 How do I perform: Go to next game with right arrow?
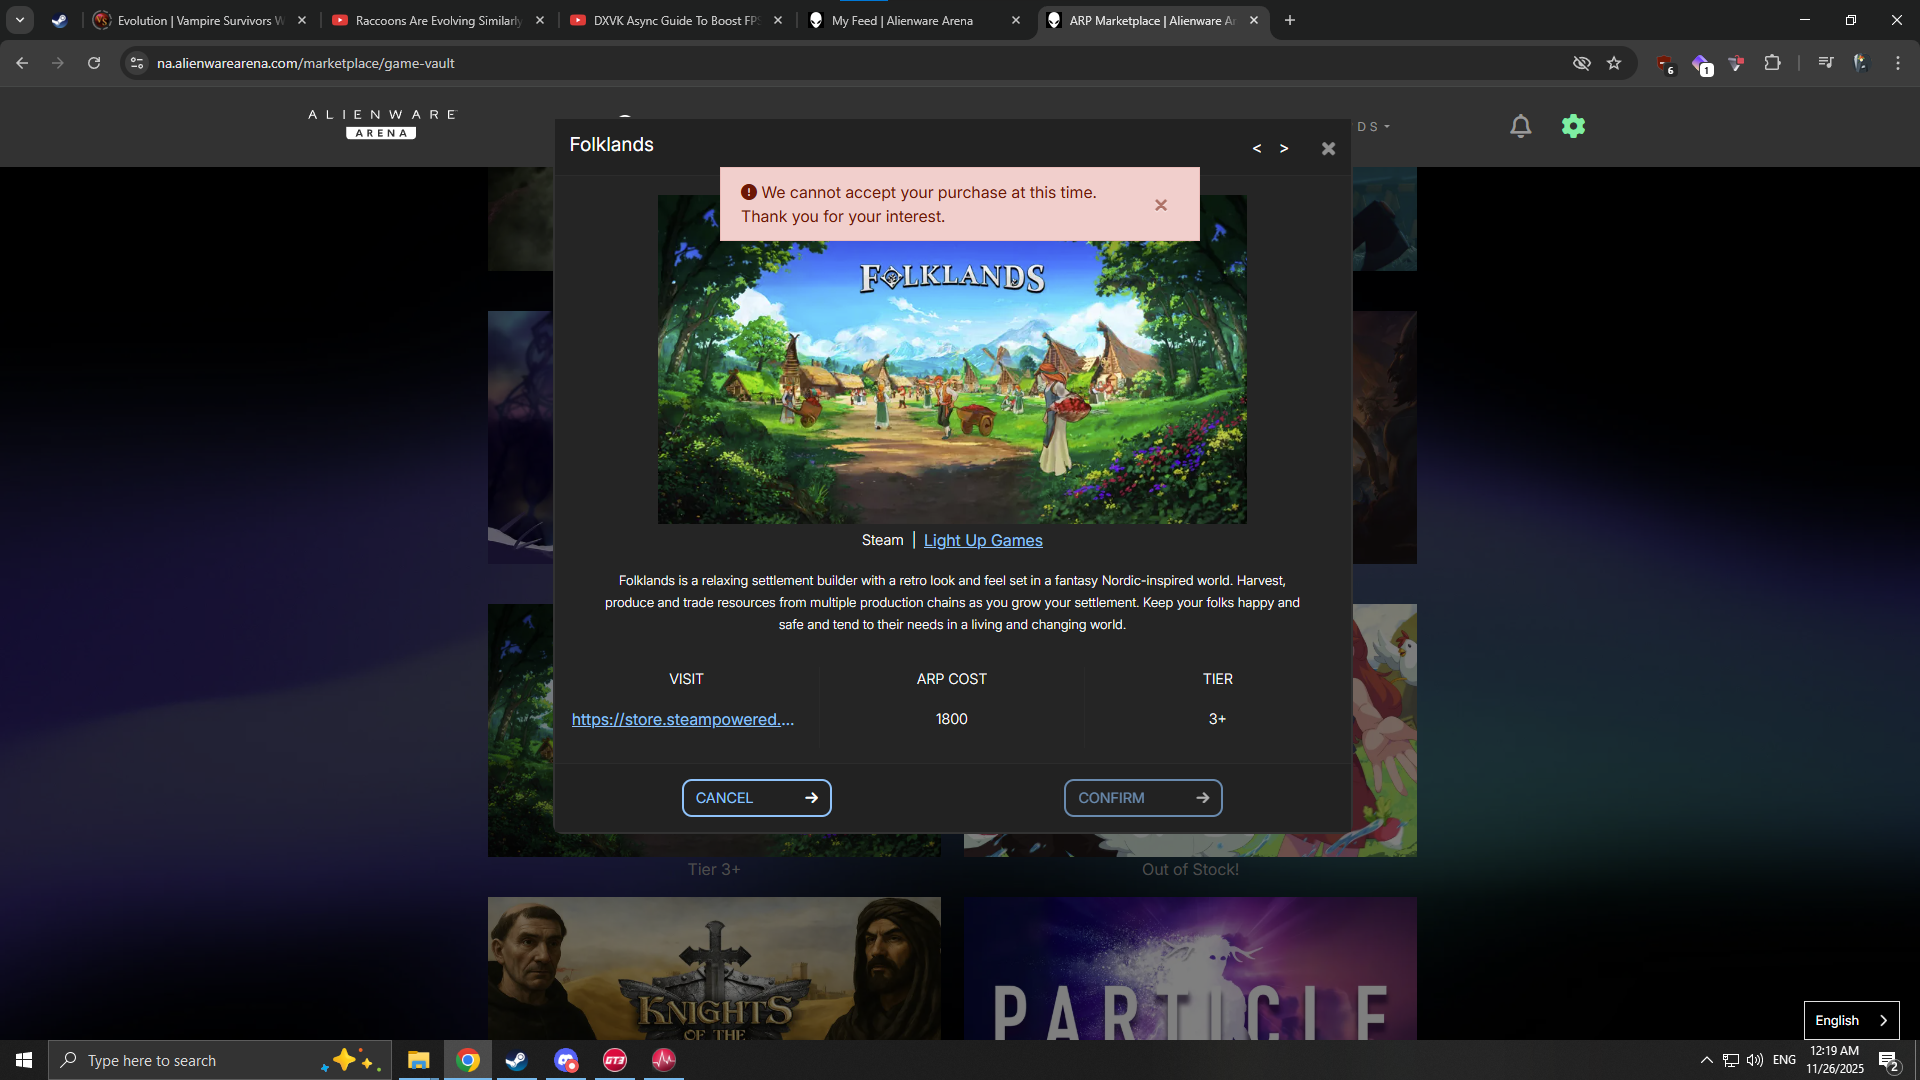pyautogui.click(x=1284, y=149)
